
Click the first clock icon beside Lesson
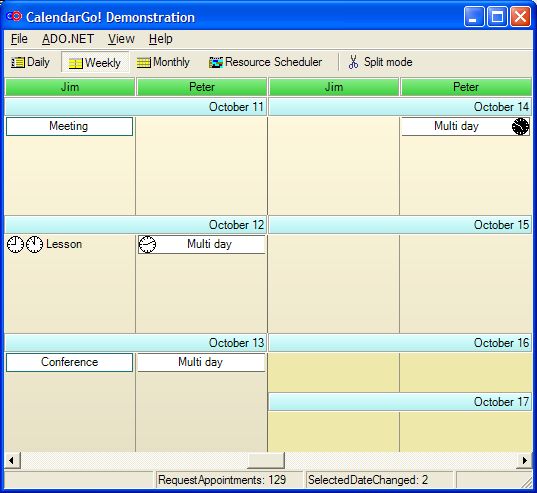tap(15, 244)
